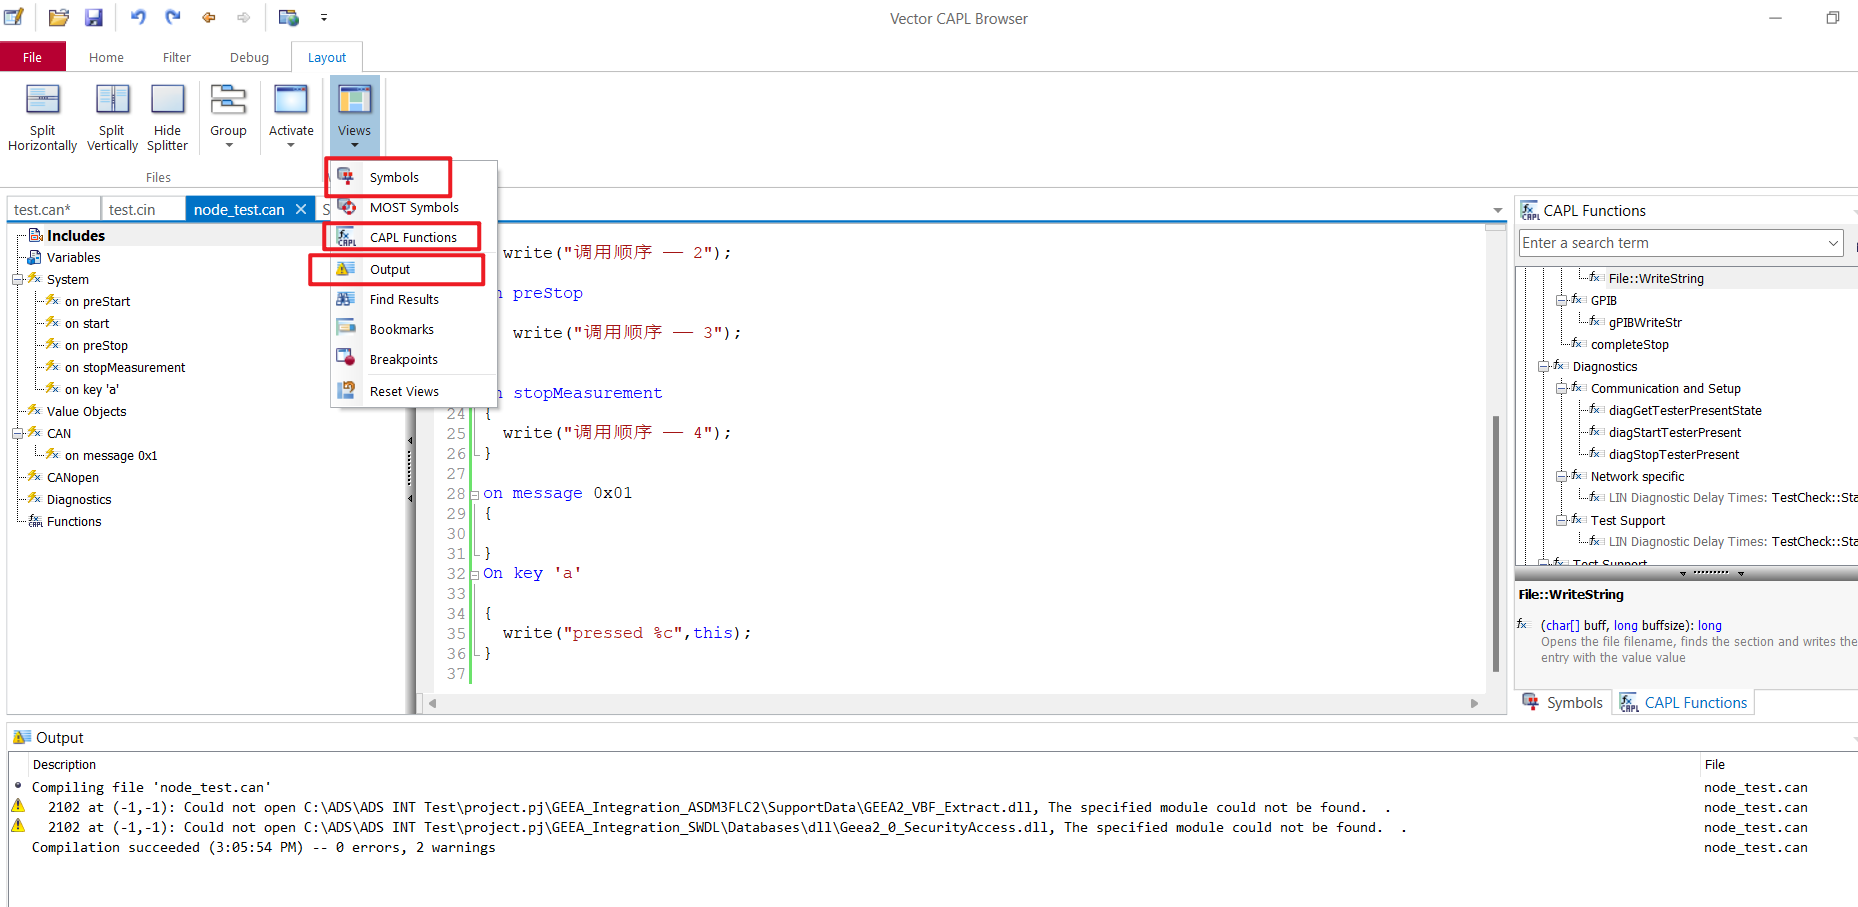Click the compile icon in the quick access toolbar
Screen dimensions: 1858x907
tap(289, 17)
